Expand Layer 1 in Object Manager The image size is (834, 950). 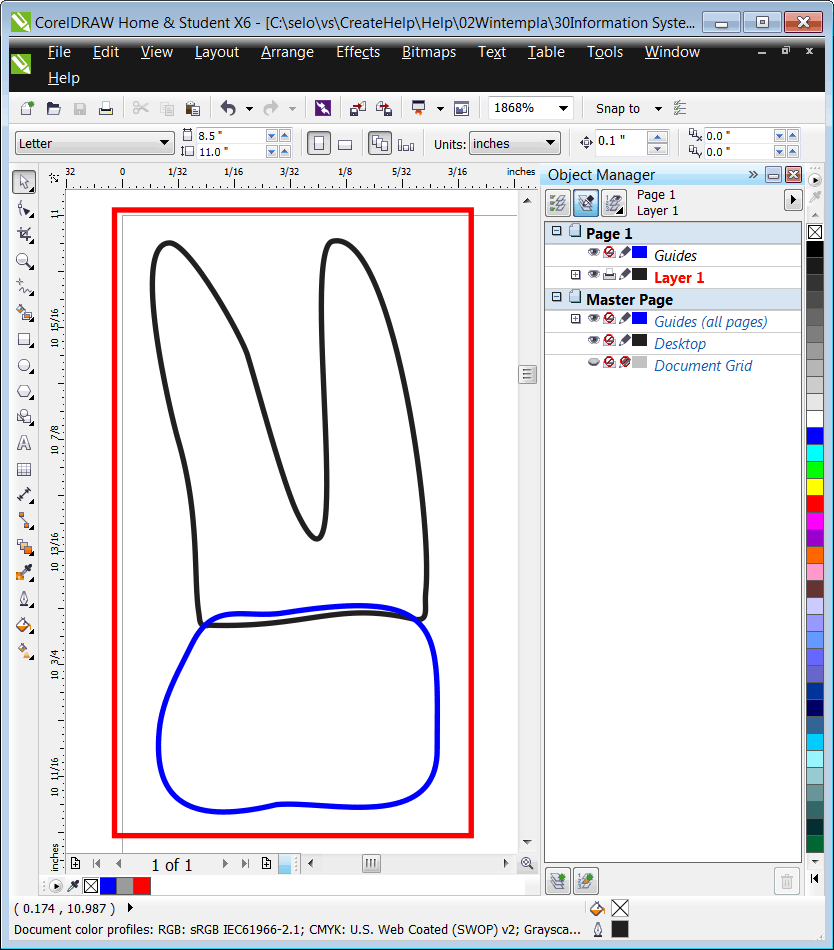(x=575, y=275)
